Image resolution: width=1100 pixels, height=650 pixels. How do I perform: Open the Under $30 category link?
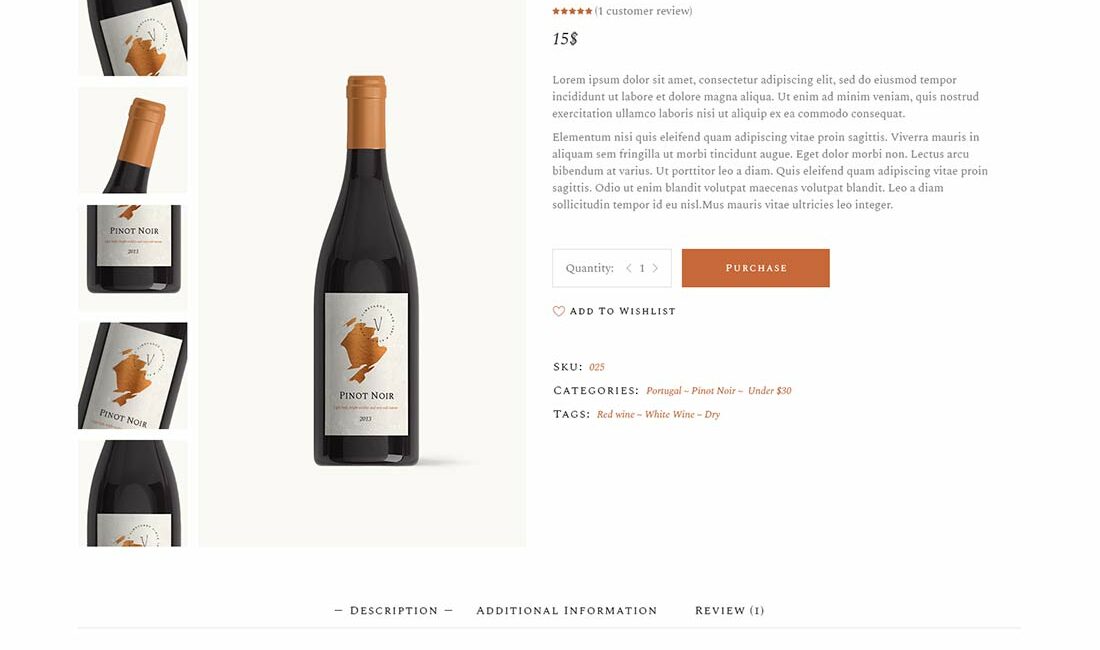[770, 391]
